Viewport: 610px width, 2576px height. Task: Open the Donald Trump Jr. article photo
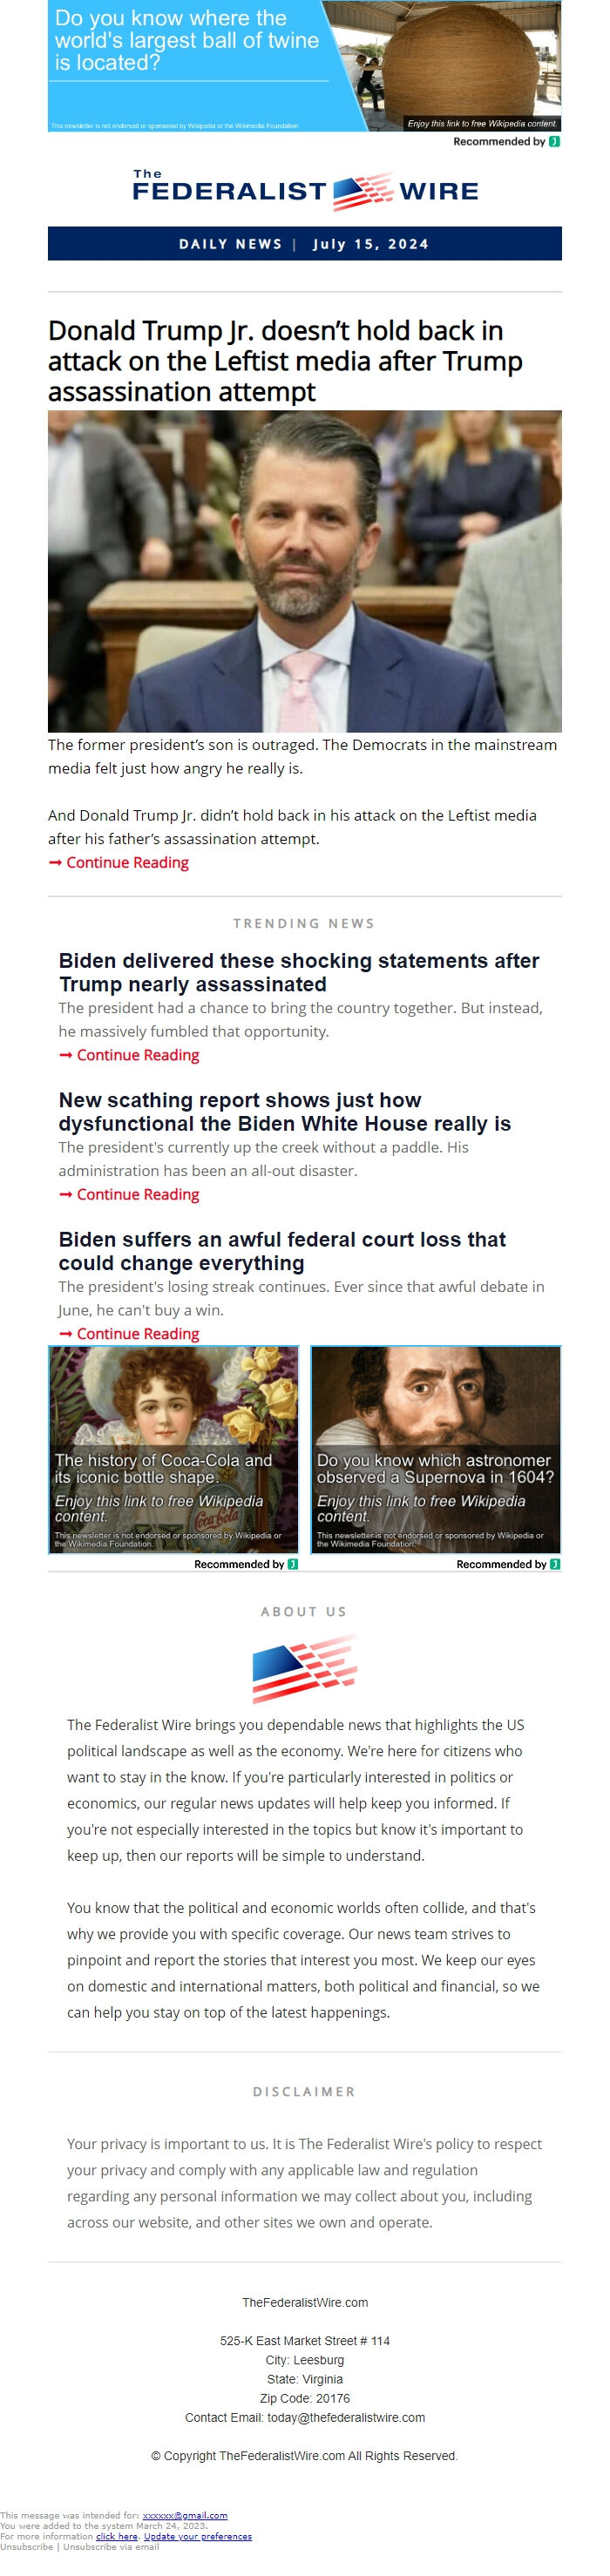305,571
